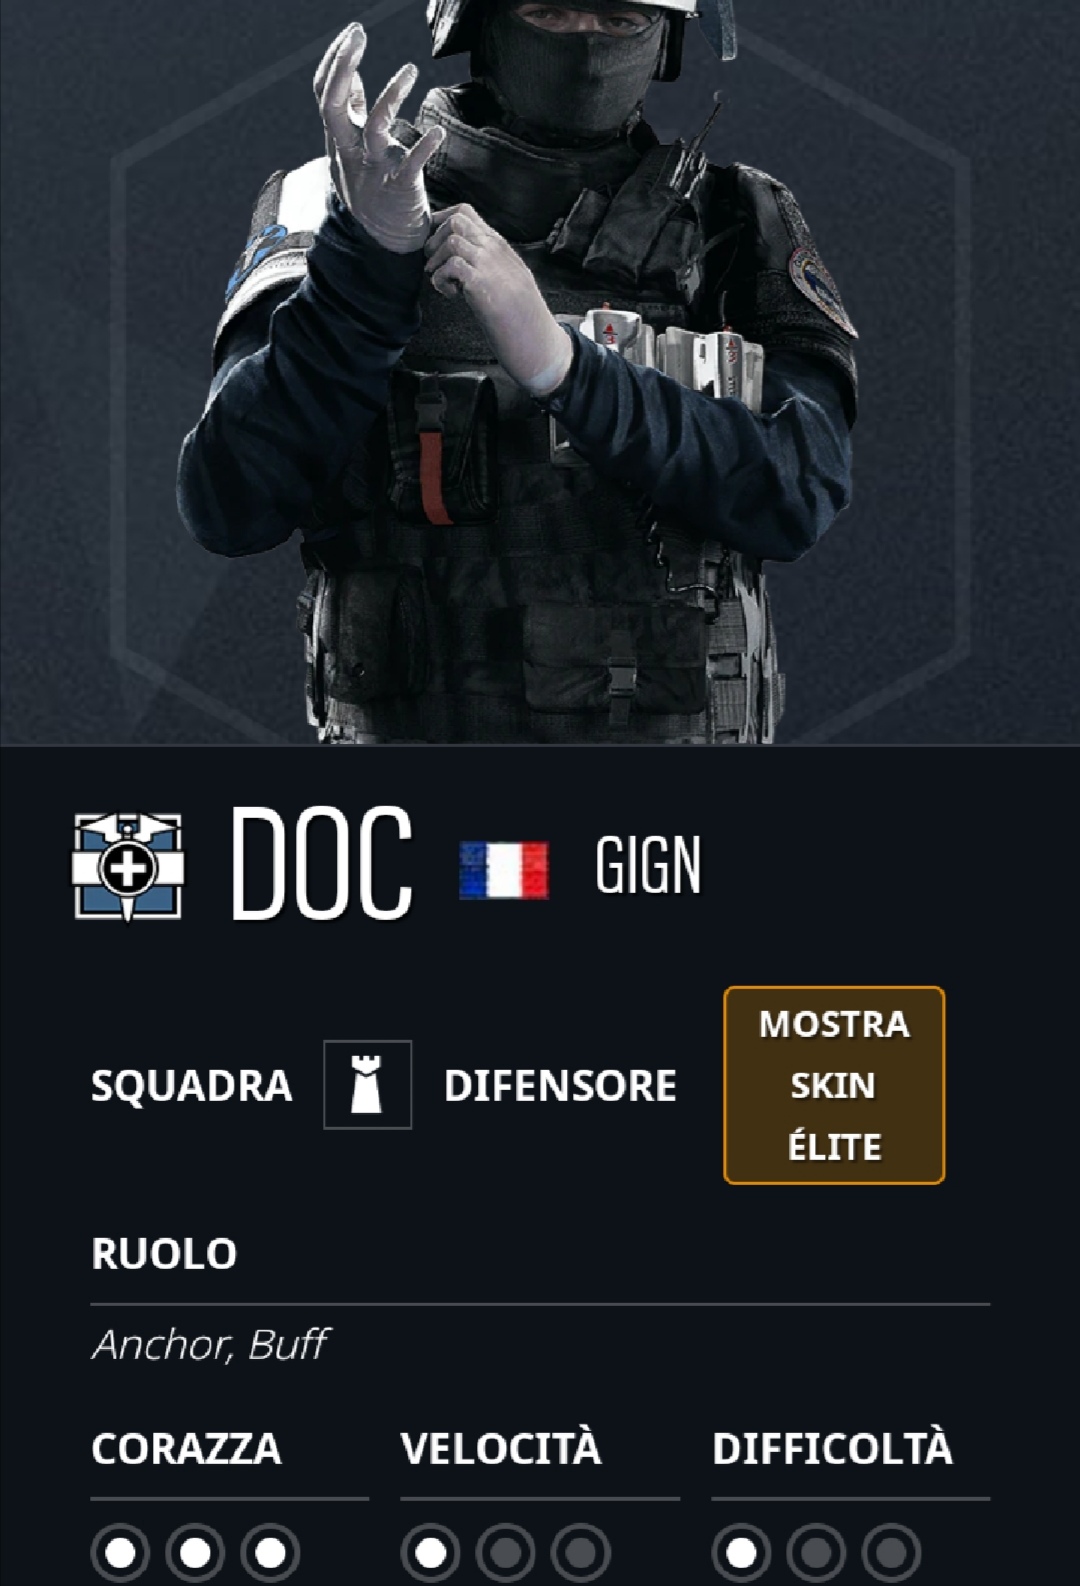Click the DOC operator name heading

pyautogui.click(x=321, y=864)
